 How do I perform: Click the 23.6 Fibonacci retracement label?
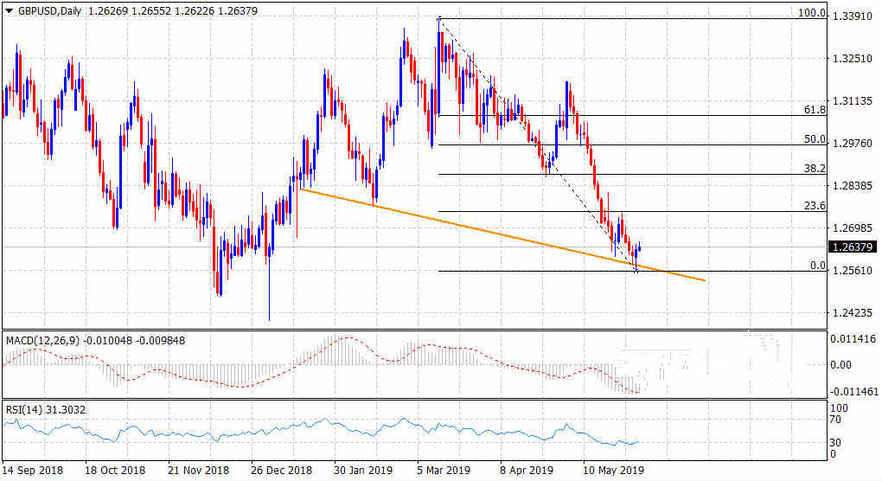(814, 206)
